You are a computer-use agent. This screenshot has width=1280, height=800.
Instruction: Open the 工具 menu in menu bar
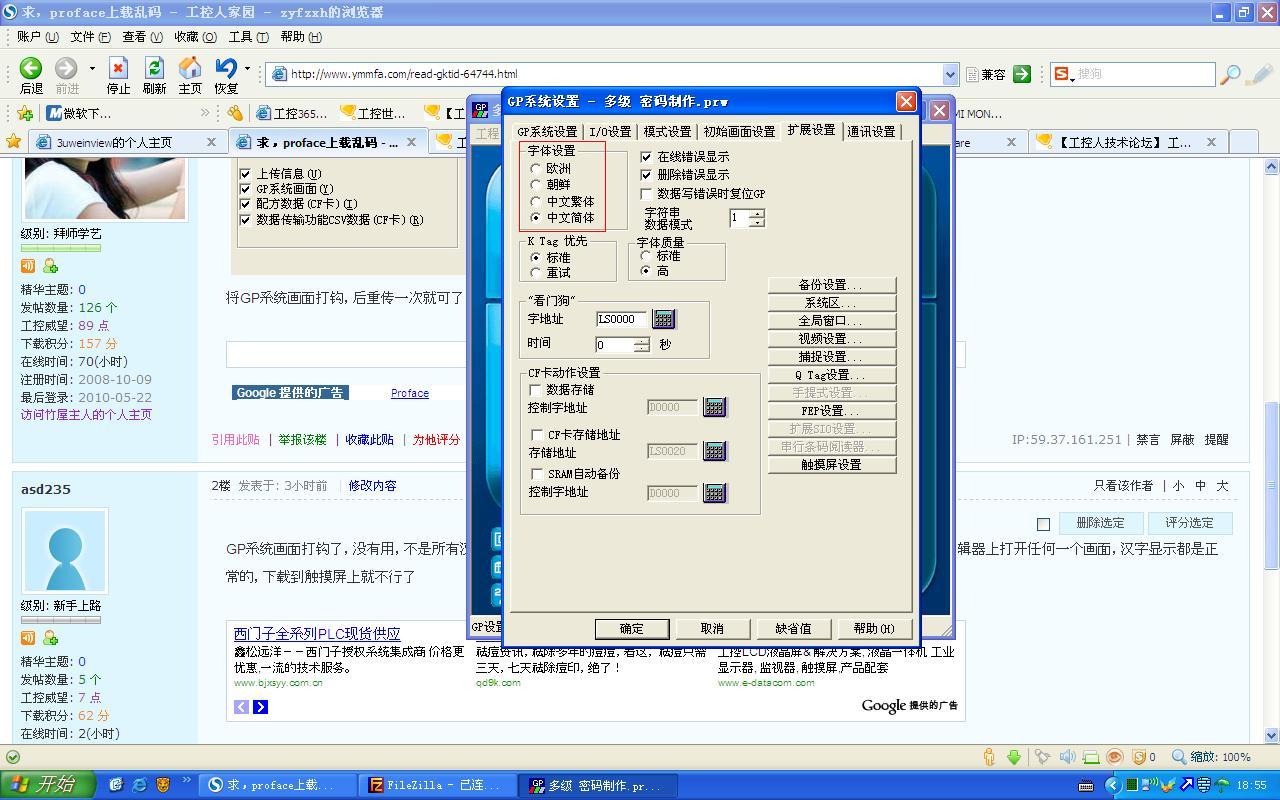(248, 37)
